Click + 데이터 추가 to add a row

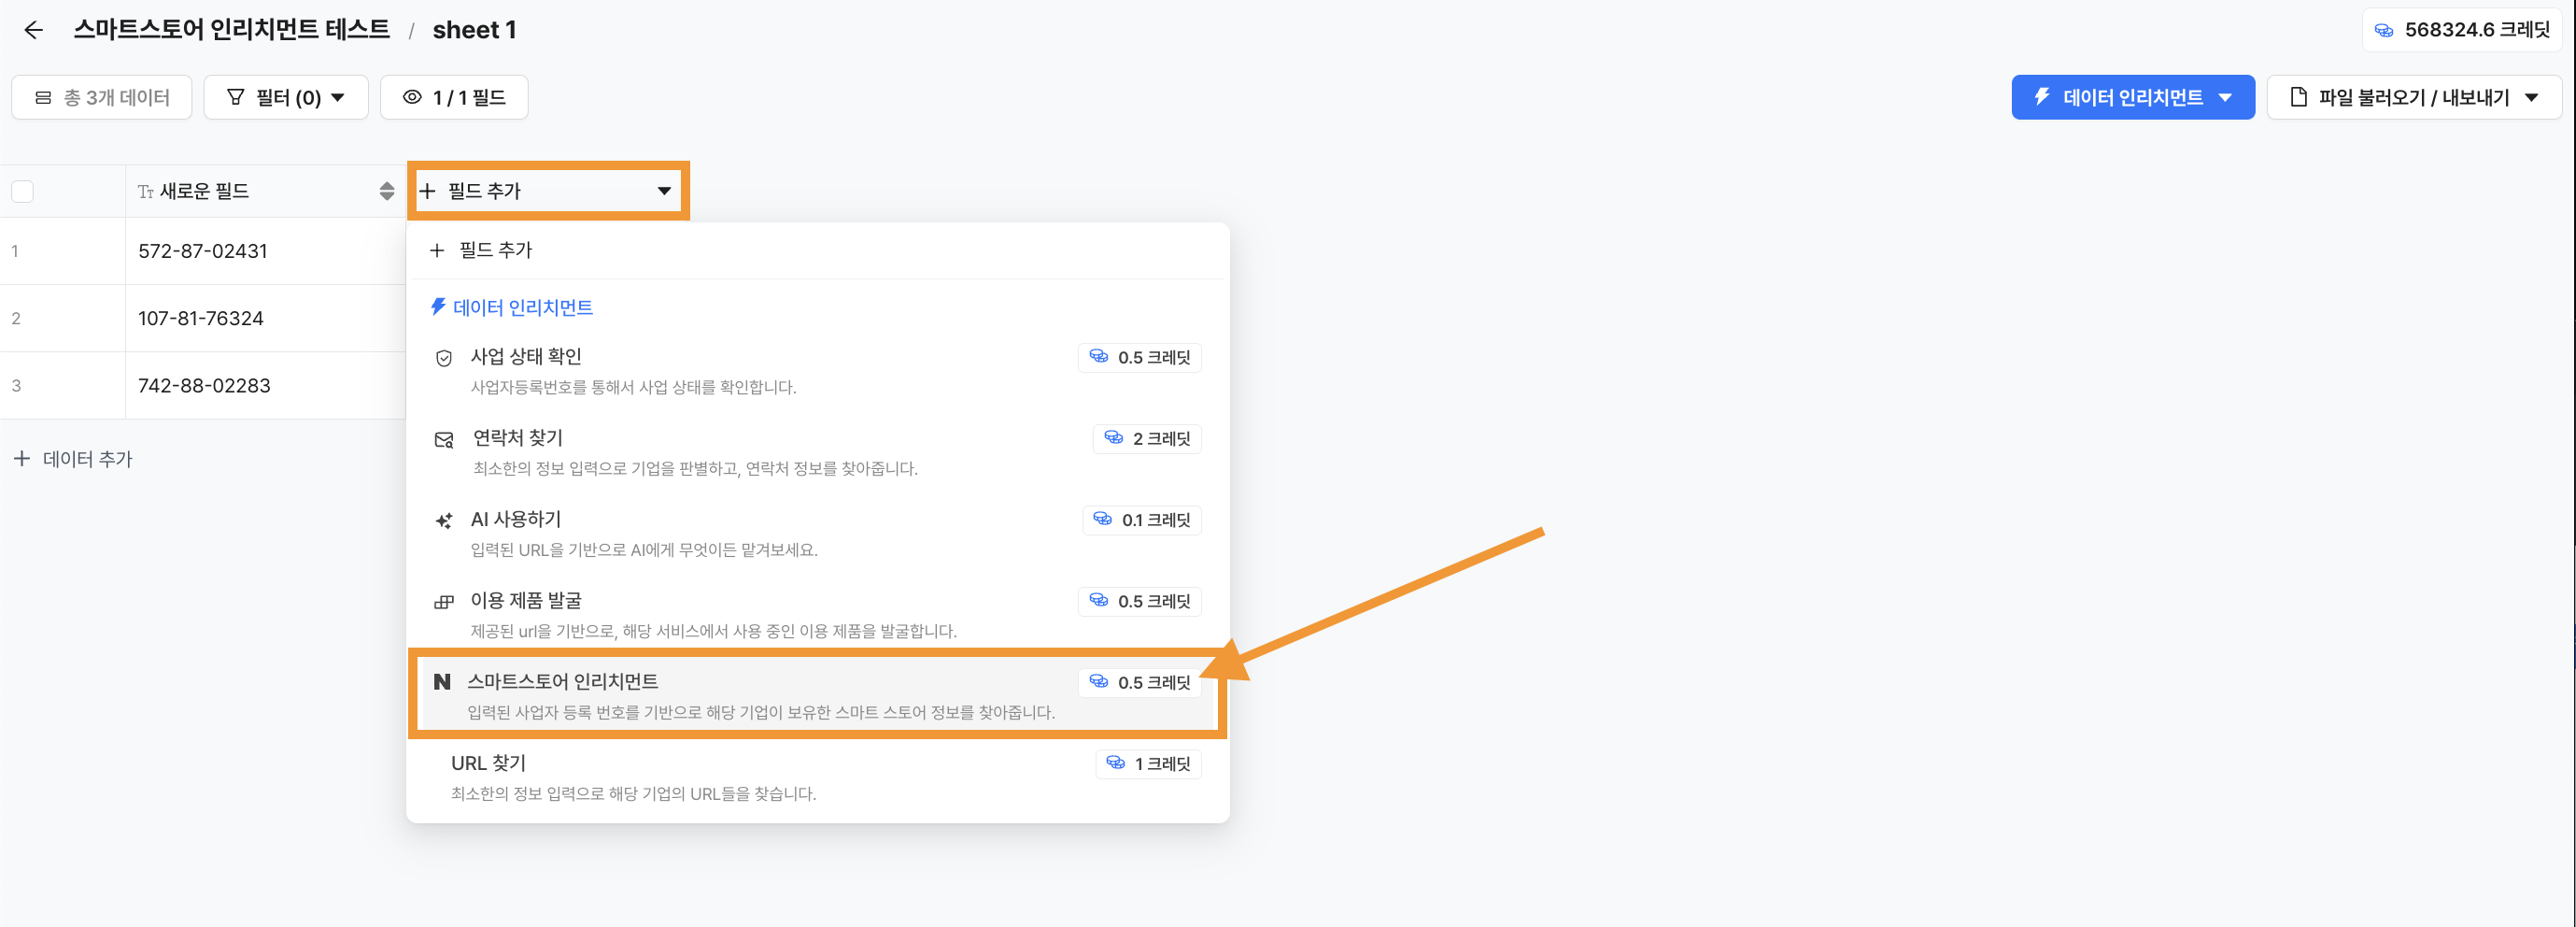coord(73,459)
